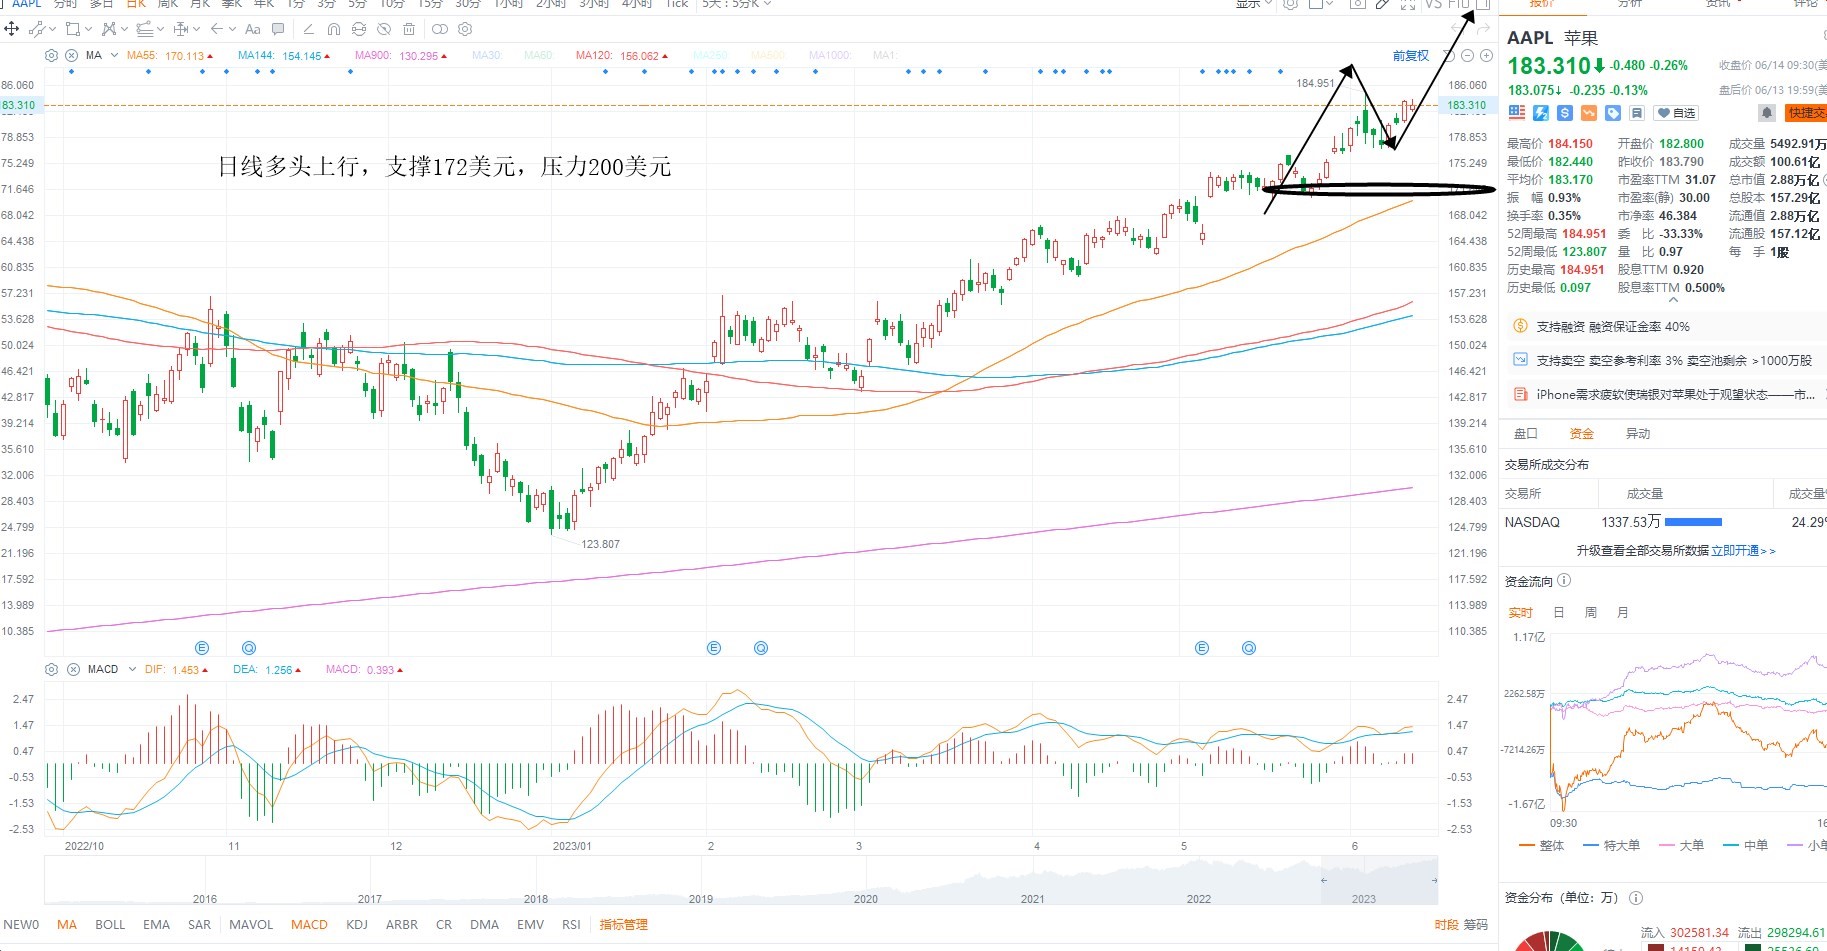Viewport: 1827px width, 951px height.
Task: Toggle the RSI sub-indicator
Action: [571, 925]
